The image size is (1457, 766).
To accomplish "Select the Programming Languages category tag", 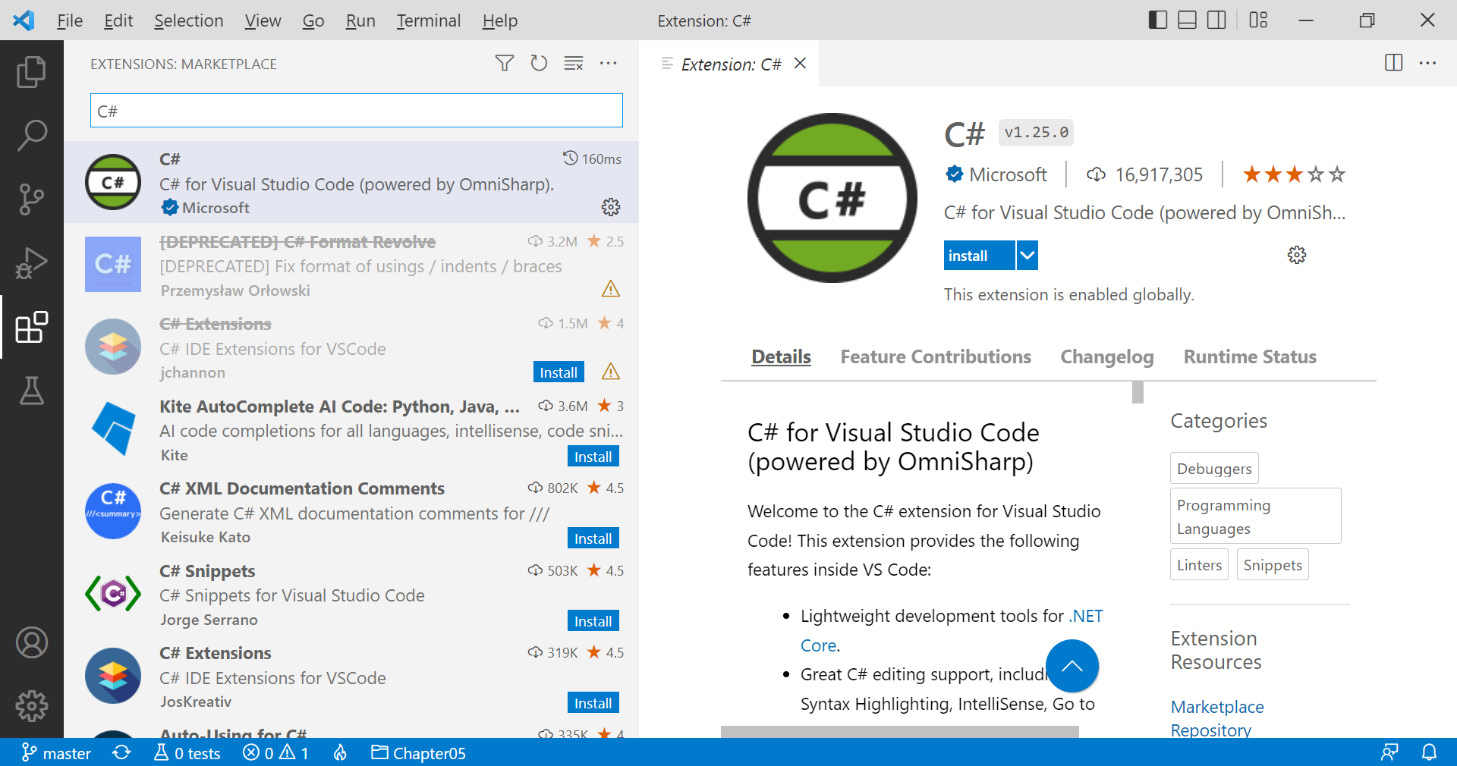I will click(1256, 516).
